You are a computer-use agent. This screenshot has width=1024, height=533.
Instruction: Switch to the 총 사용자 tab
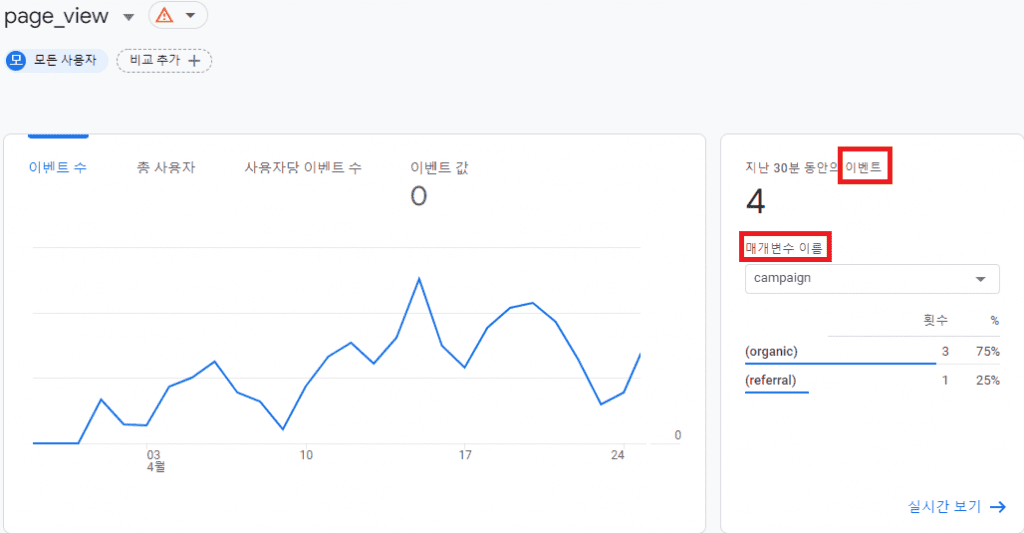click(x=166, y=167)
